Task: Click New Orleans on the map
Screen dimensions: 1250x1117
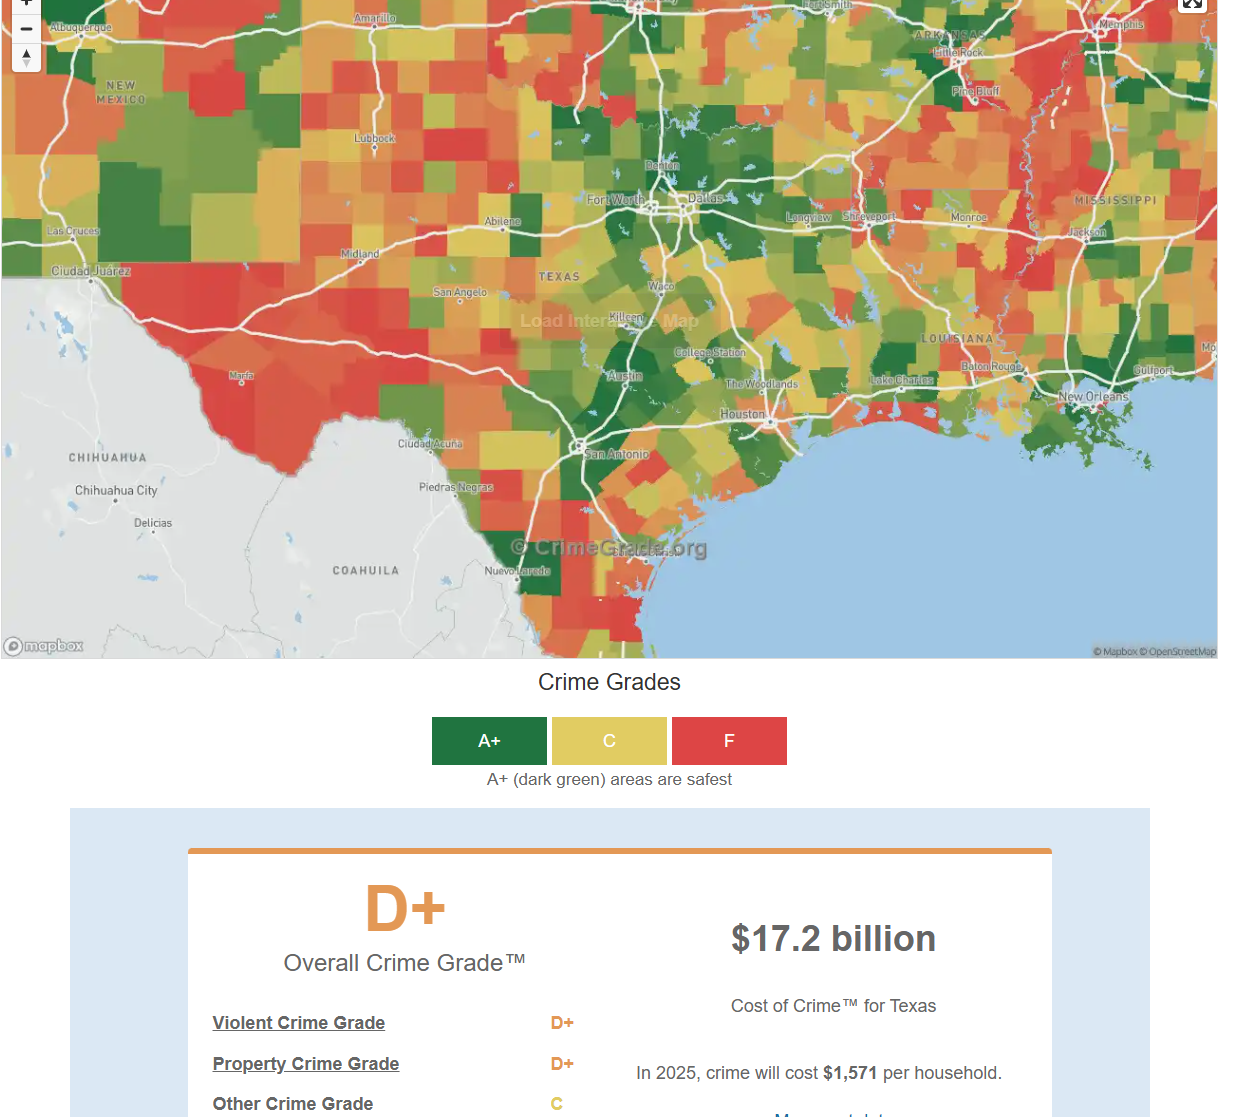Action: point(1093,397)
